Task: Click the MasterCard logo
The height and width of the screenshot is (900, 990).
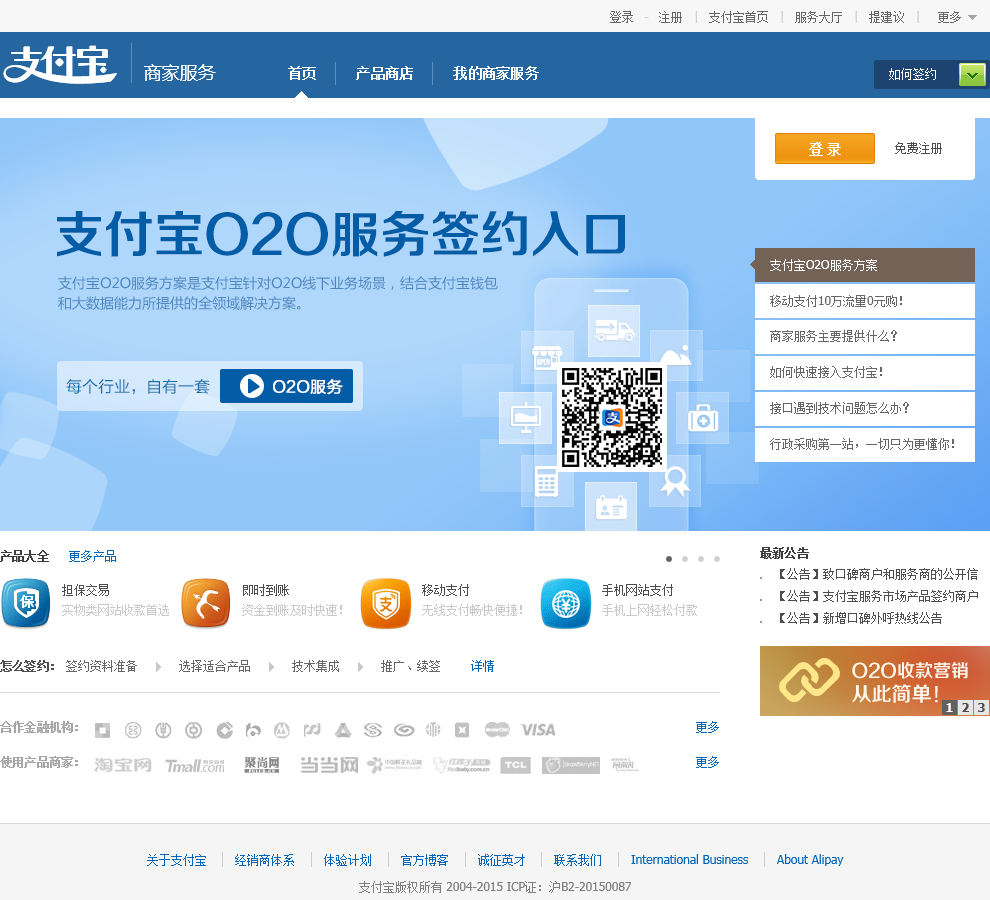Action: [497, 730]
